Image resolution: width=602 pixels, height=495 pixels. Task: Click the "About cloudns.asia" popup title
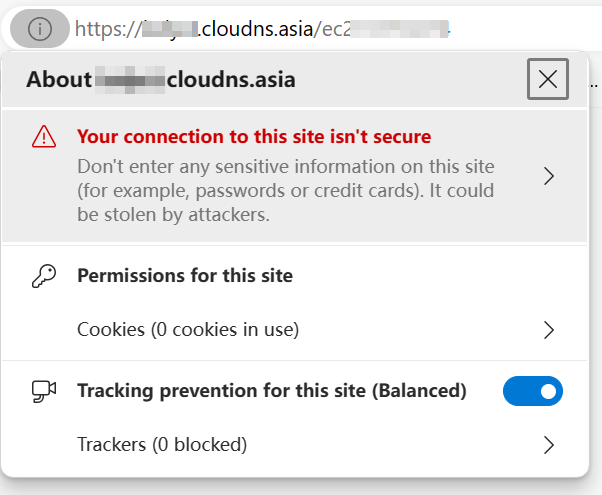coord(160,80)
